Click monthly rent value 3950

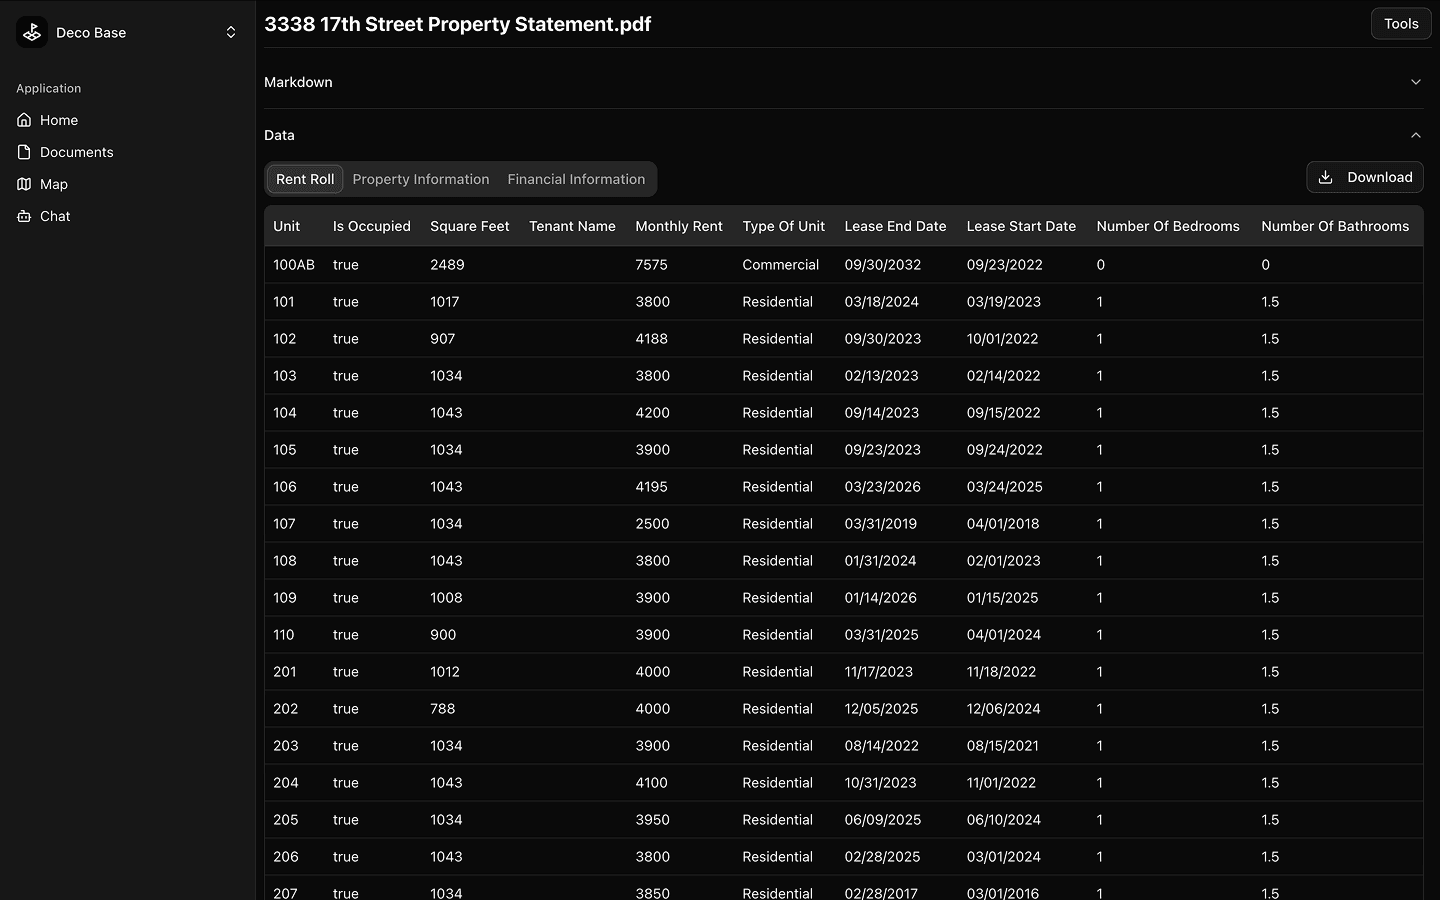pos(652,820)
